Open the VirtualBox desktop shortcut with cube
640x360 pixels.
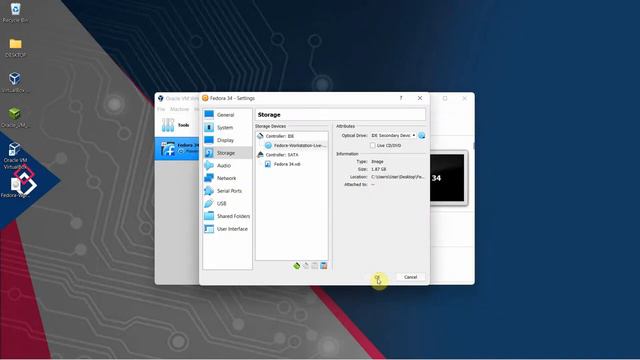tap(15, 82)
